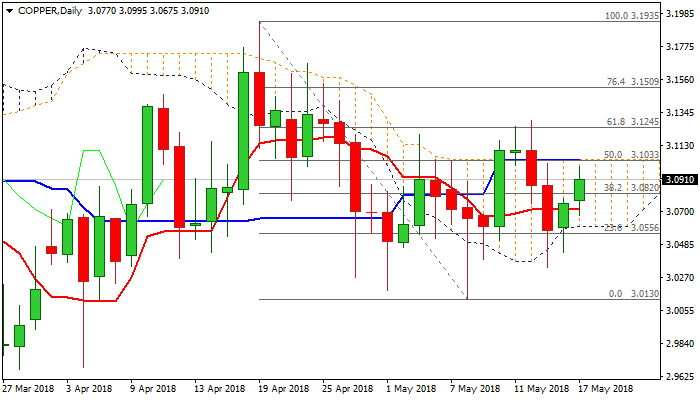Viewport: 700px width, 400px height.
Task: Click the 3.1775 price axis label
Action: click(680, 47)
